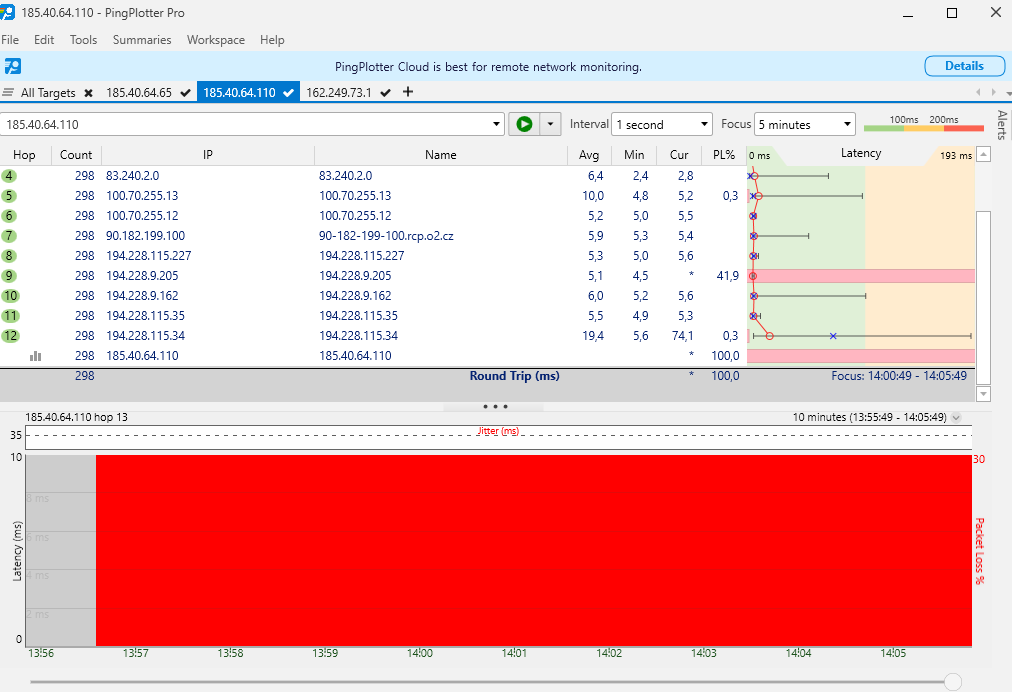Open the Alerts side panel
The height and width of the screenshot is (692, 1012).
[1002, 125]
